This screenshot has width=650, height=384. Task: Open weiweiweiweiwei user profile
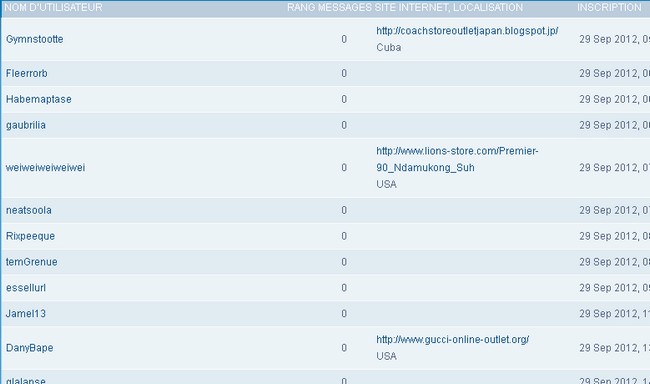click(45, 168)
